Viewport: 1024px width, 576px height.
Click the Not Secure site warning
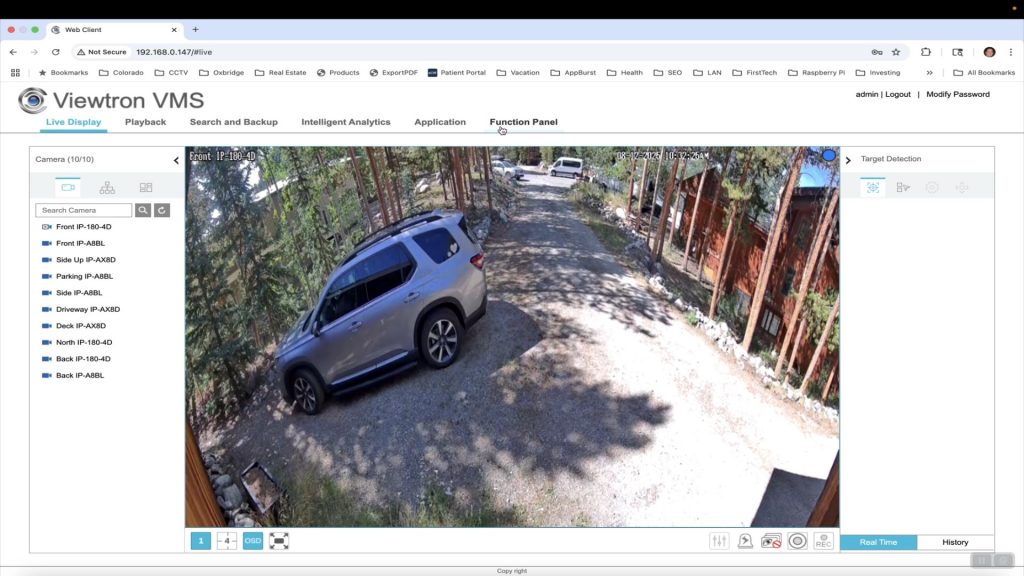pos(101,52)
